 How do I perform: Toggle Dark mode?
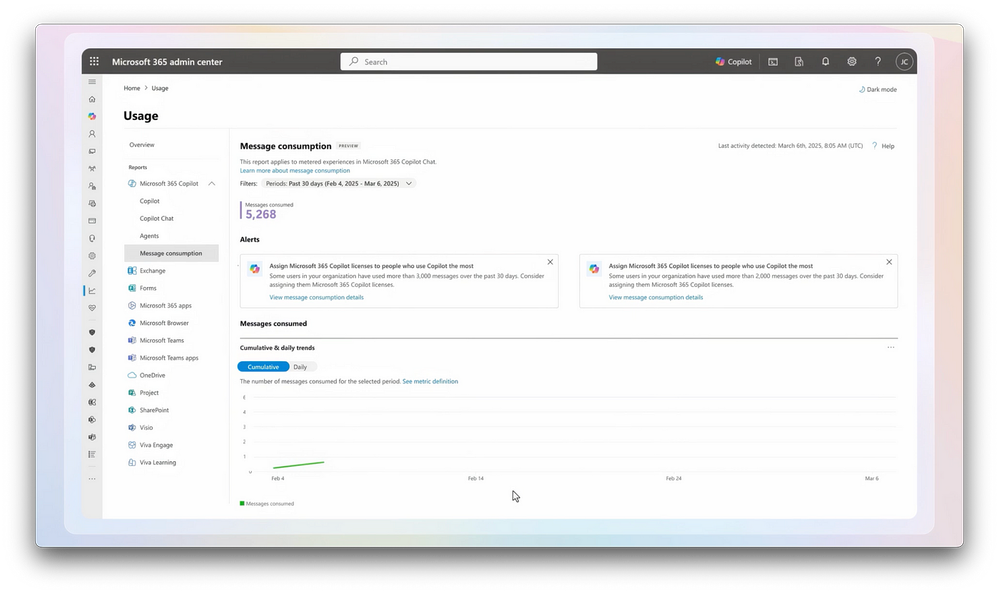click(x=877, y=89)
